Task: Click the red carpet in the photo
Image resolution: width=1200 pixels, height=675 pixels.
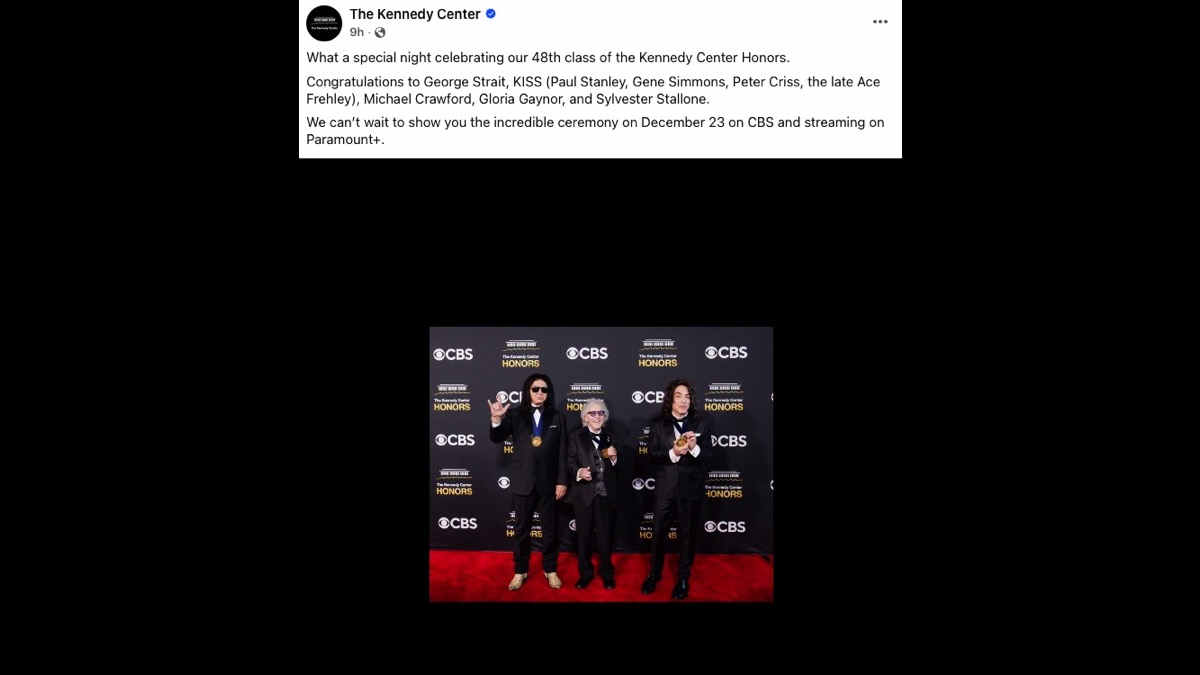Action: pos(601,580)
